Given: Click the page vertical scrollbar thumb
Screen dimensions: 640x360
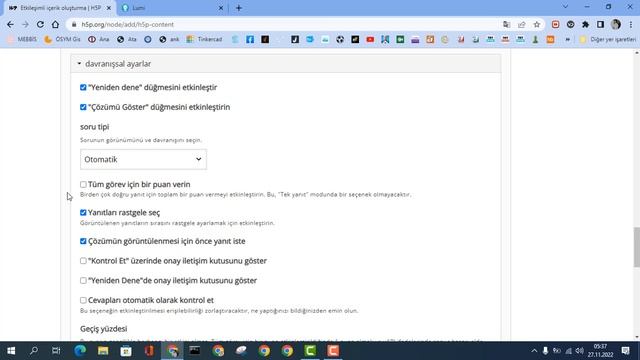Looking at the screenshot, I should tap(636, 247).
